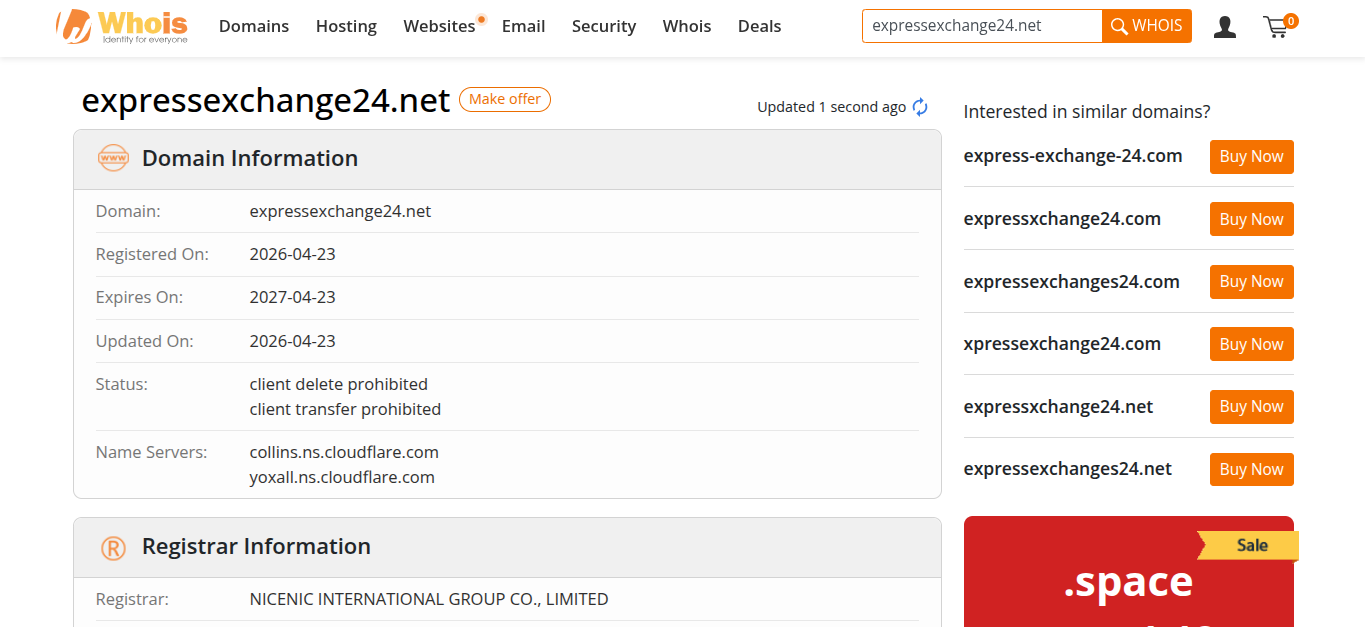Click the Make offer button
The height and width of the screenshot is (627, 1365).
click(505, 99)
